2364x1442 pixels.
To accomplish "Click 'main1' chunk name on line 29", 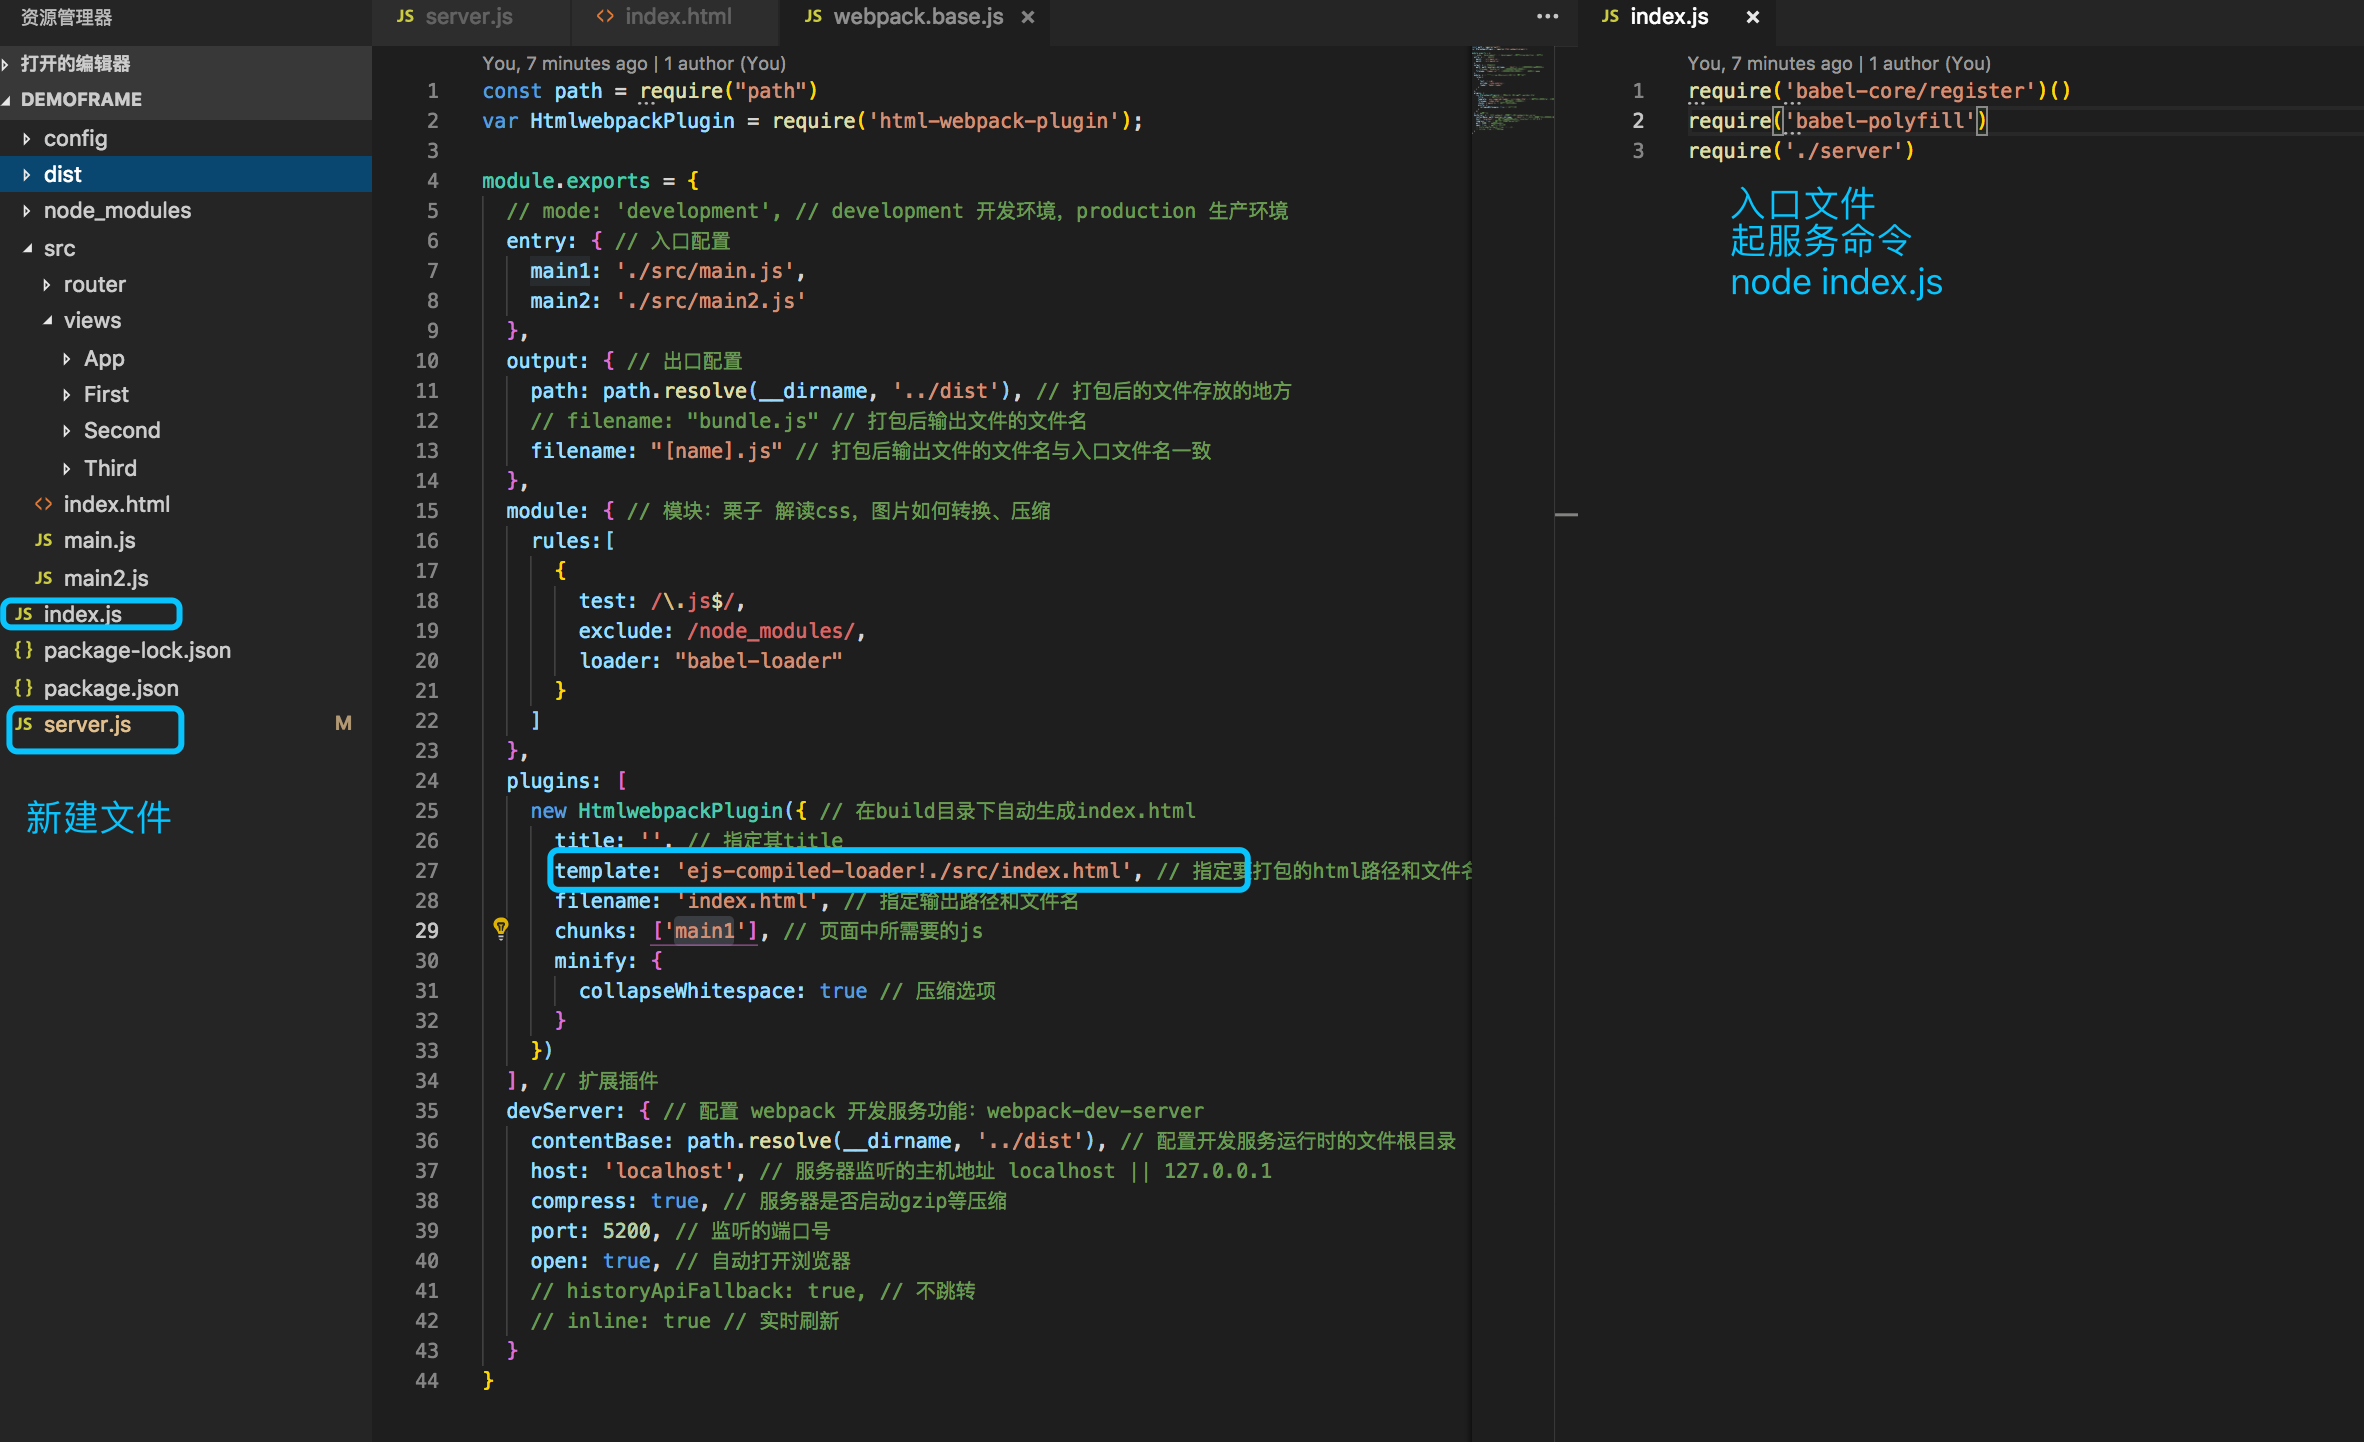I will pyautogui.click(x=704, y=931).
